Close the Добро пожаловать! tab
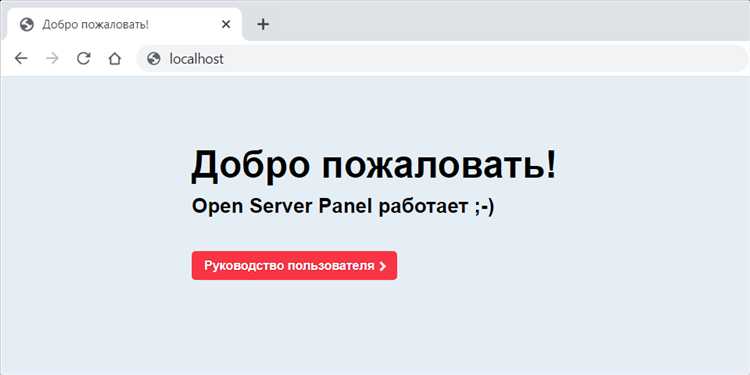Screen dimensions: 750x375 tap(226, 24)
